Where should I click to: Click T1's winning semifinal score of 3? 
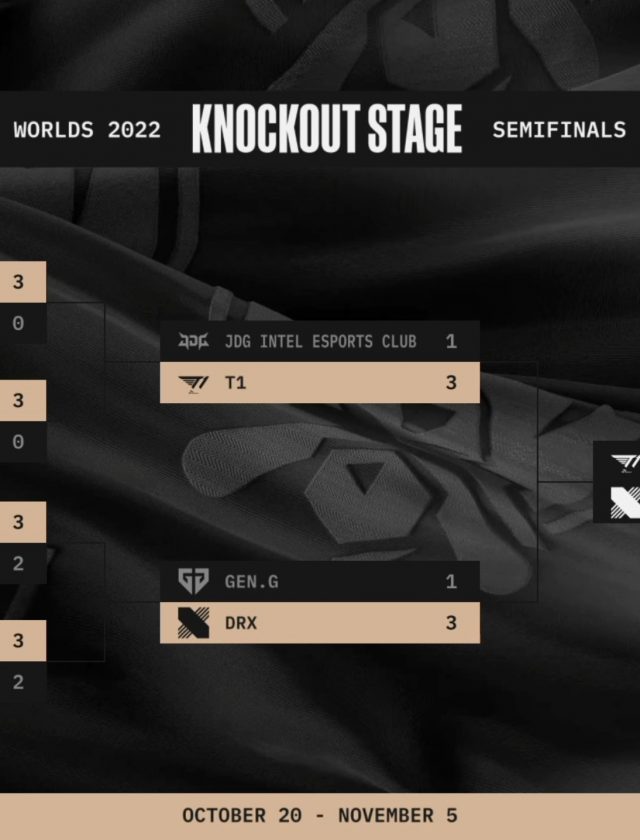451,383
